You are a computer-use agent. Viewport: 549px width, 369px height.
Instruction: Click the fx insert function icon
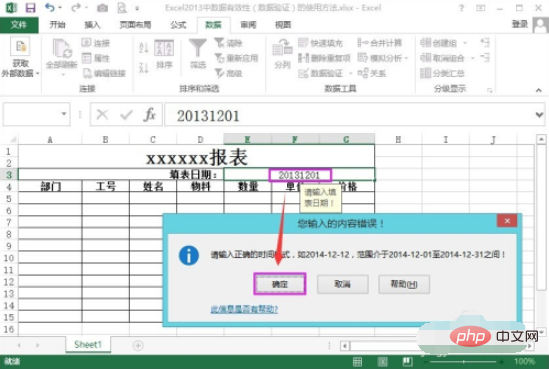(150, 114)
